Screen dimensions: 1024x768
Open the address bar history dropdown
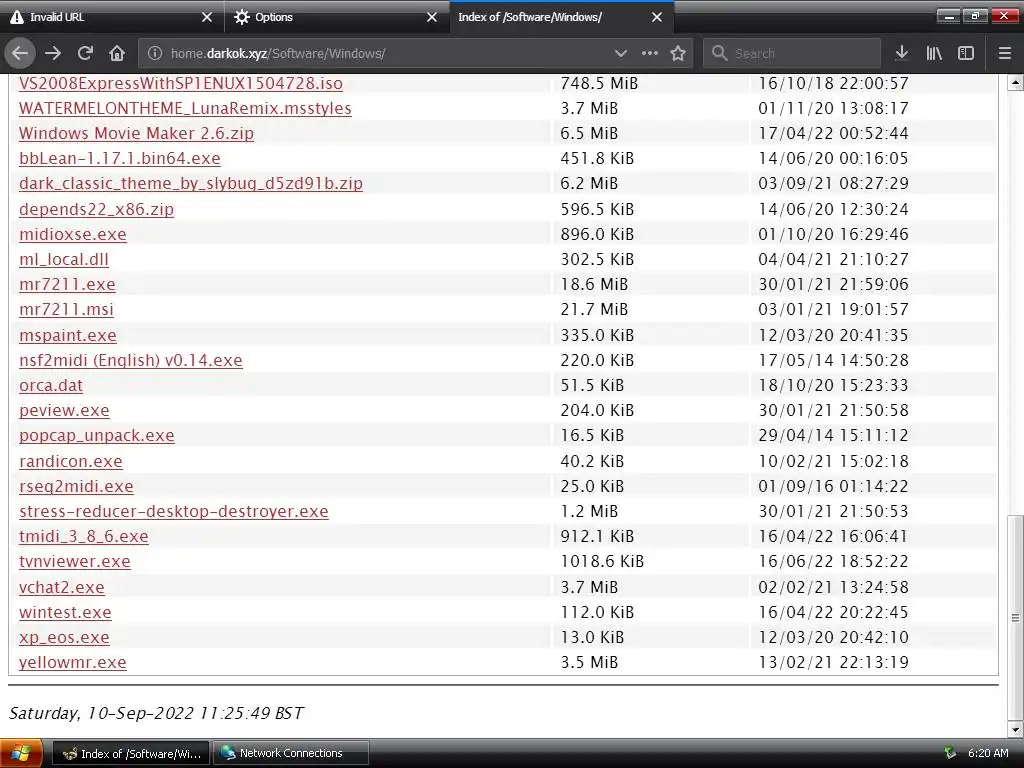[x=620, y=53]
